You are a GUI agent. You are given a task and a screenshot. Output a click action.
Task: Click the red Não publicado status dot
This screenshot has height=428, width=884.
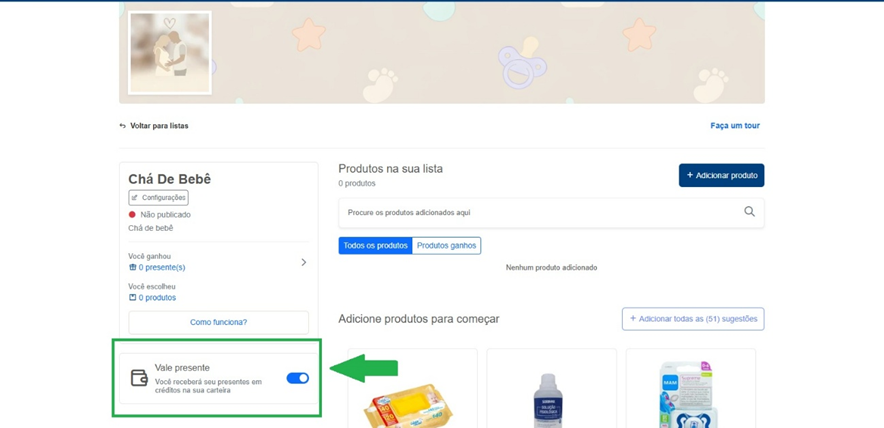pos(132,215)
